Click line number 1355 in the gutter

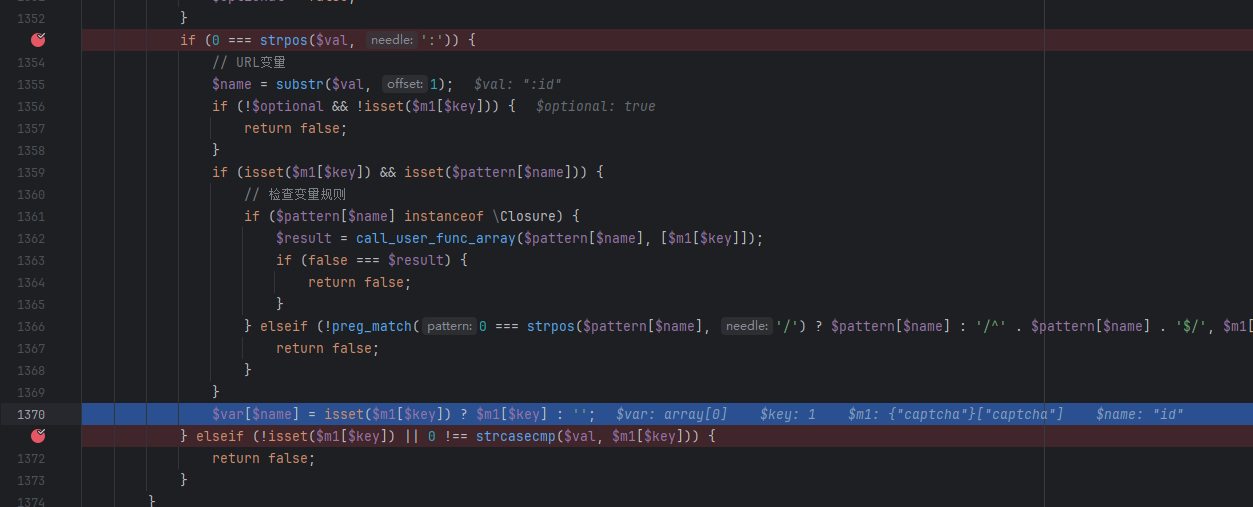point(31,84)
